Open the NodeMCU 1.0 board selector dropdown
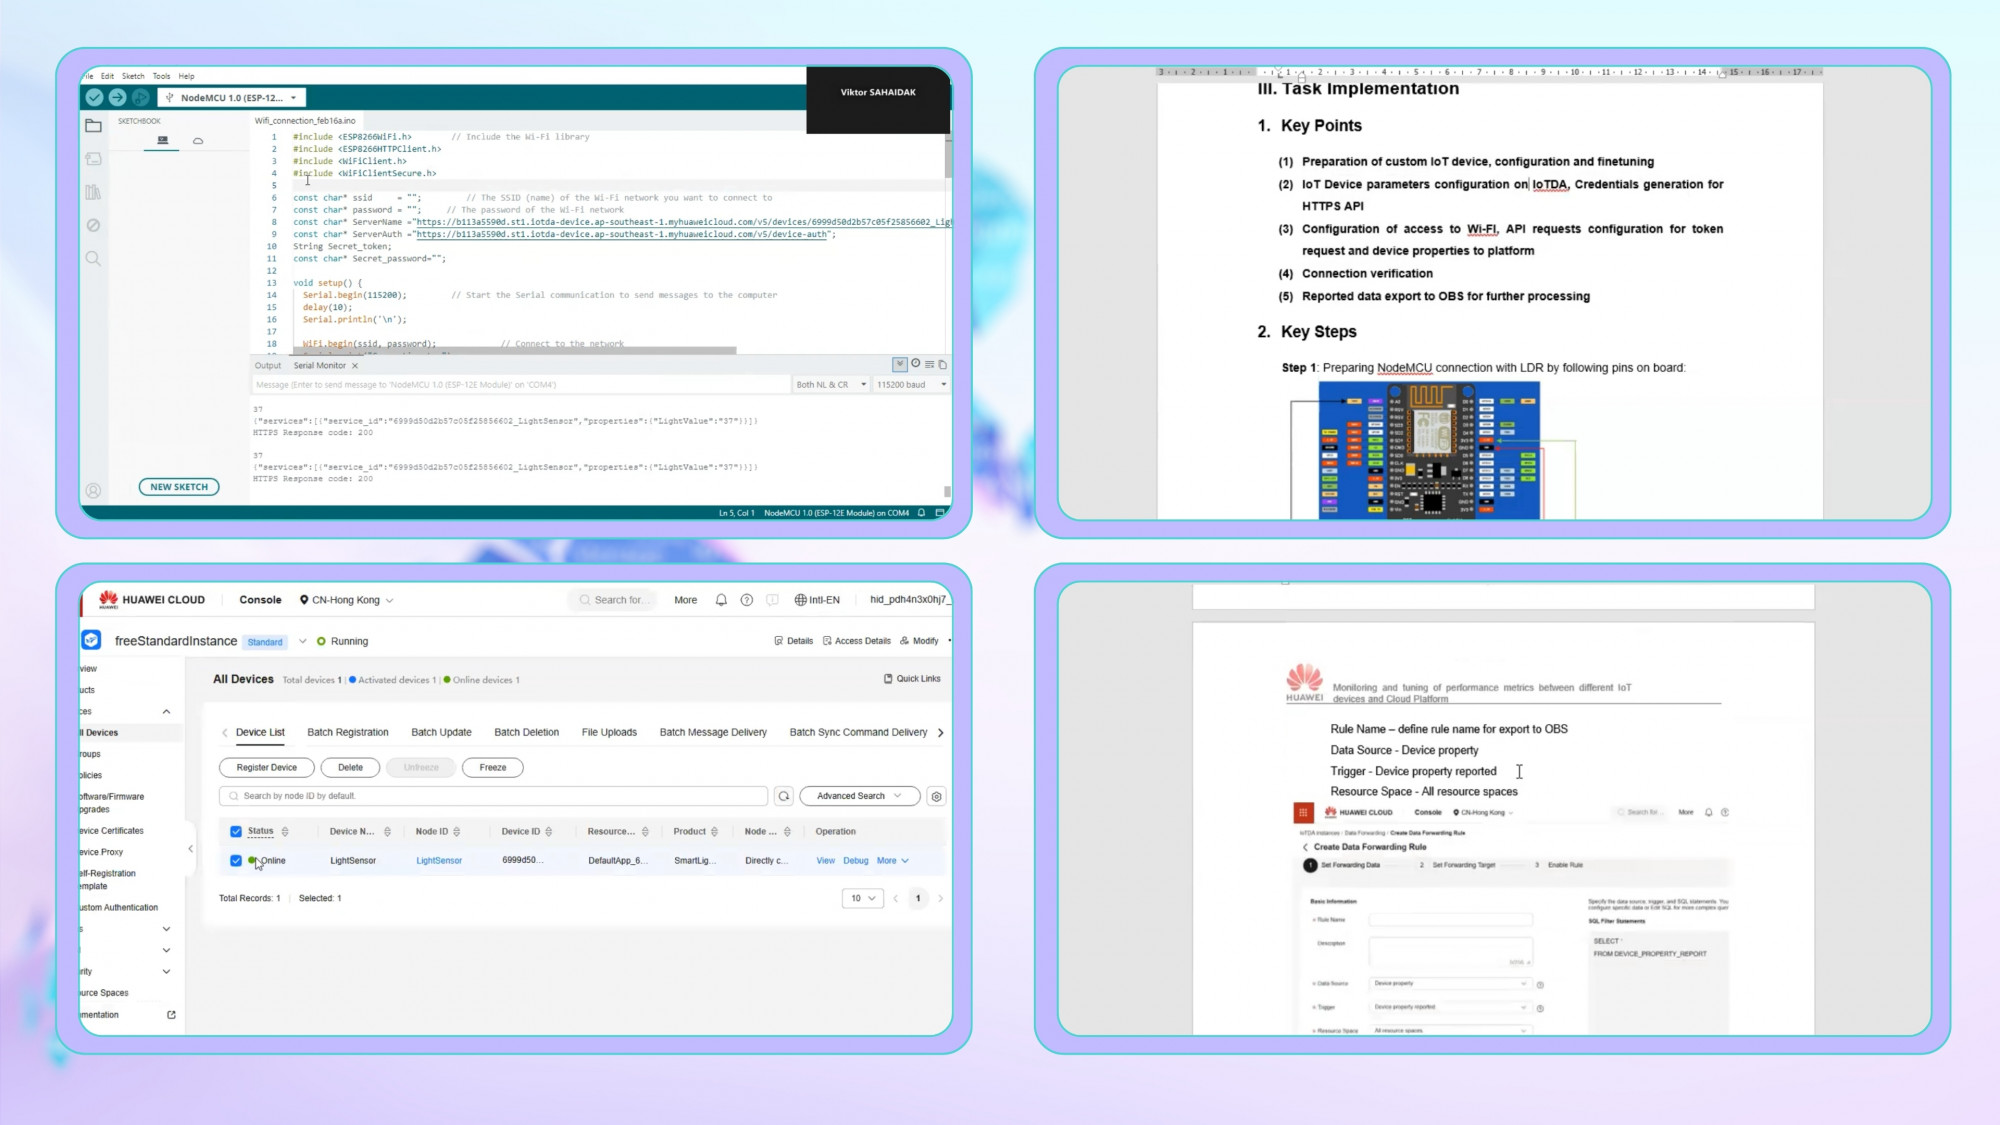This screenshot has height=1125, width=2000. (x=233, y=98)
